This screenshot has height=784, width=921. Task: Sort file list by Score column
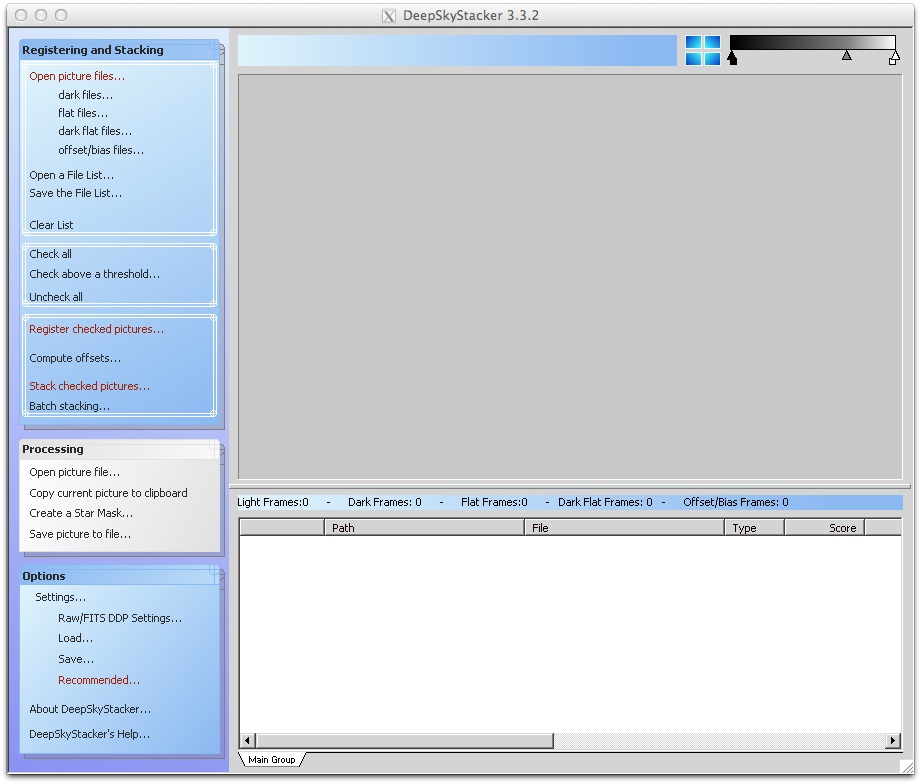point(825,527)
